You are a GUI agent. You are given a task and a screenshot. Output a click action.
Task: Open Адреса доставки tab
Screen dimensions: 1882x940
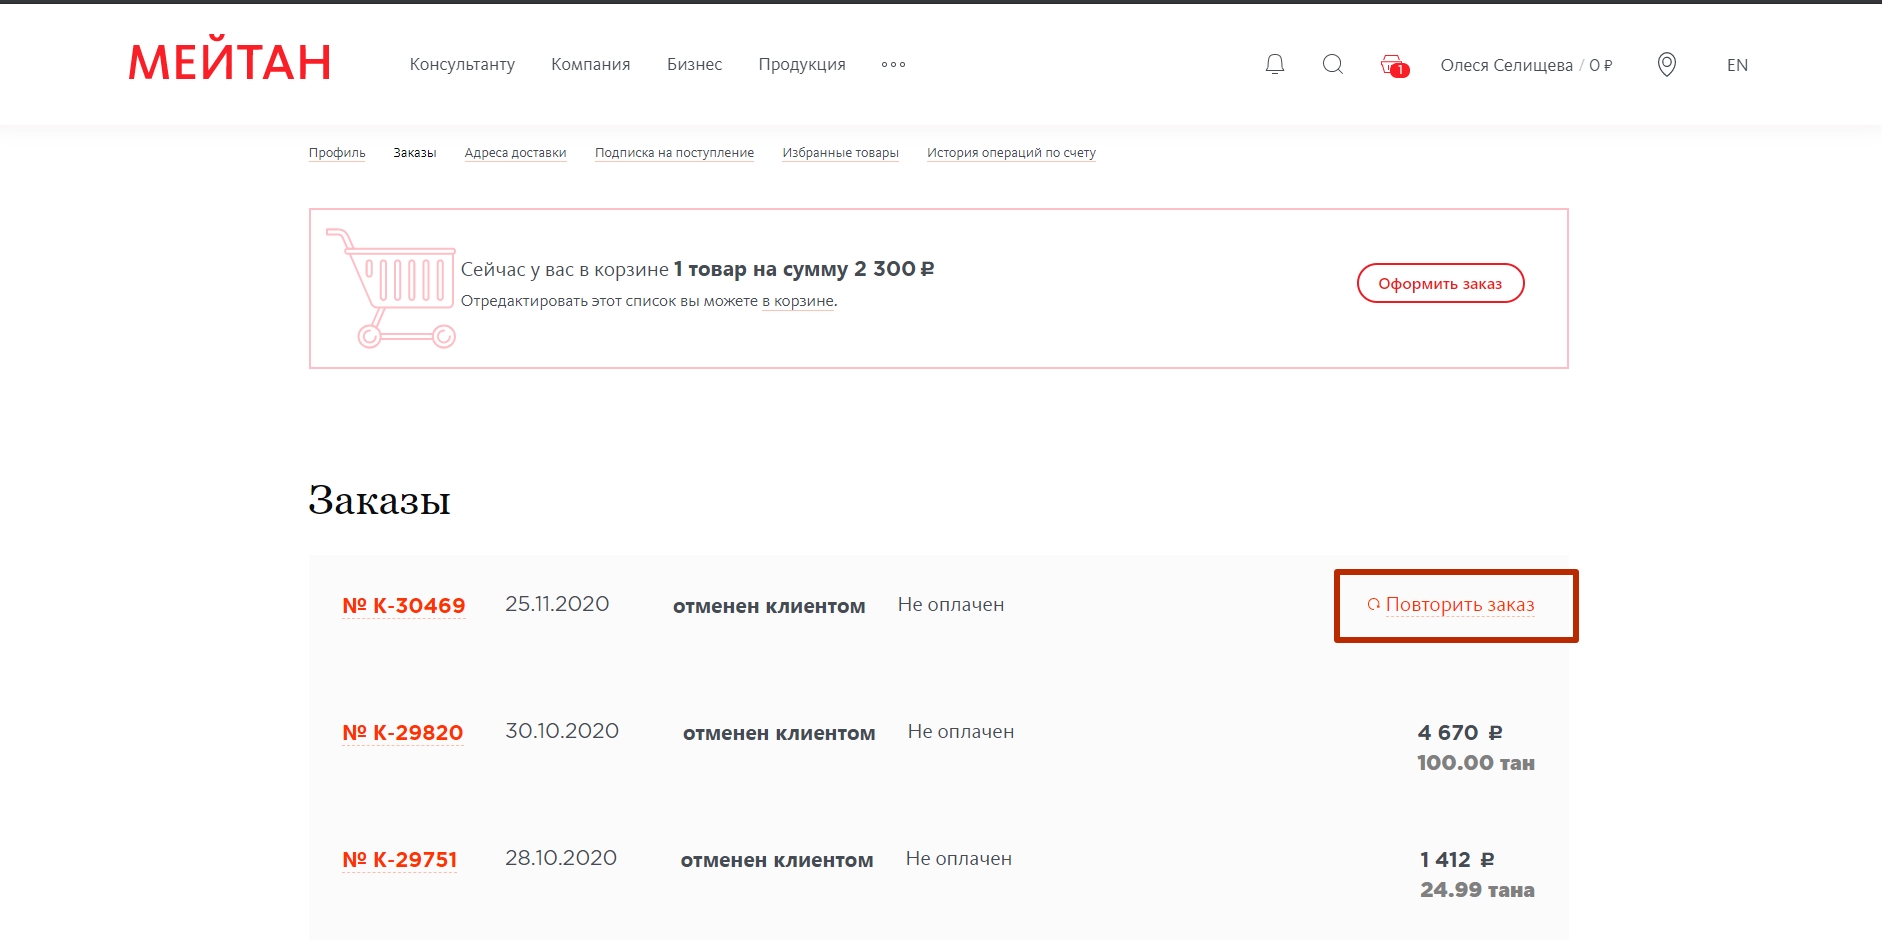click(515, 153)
